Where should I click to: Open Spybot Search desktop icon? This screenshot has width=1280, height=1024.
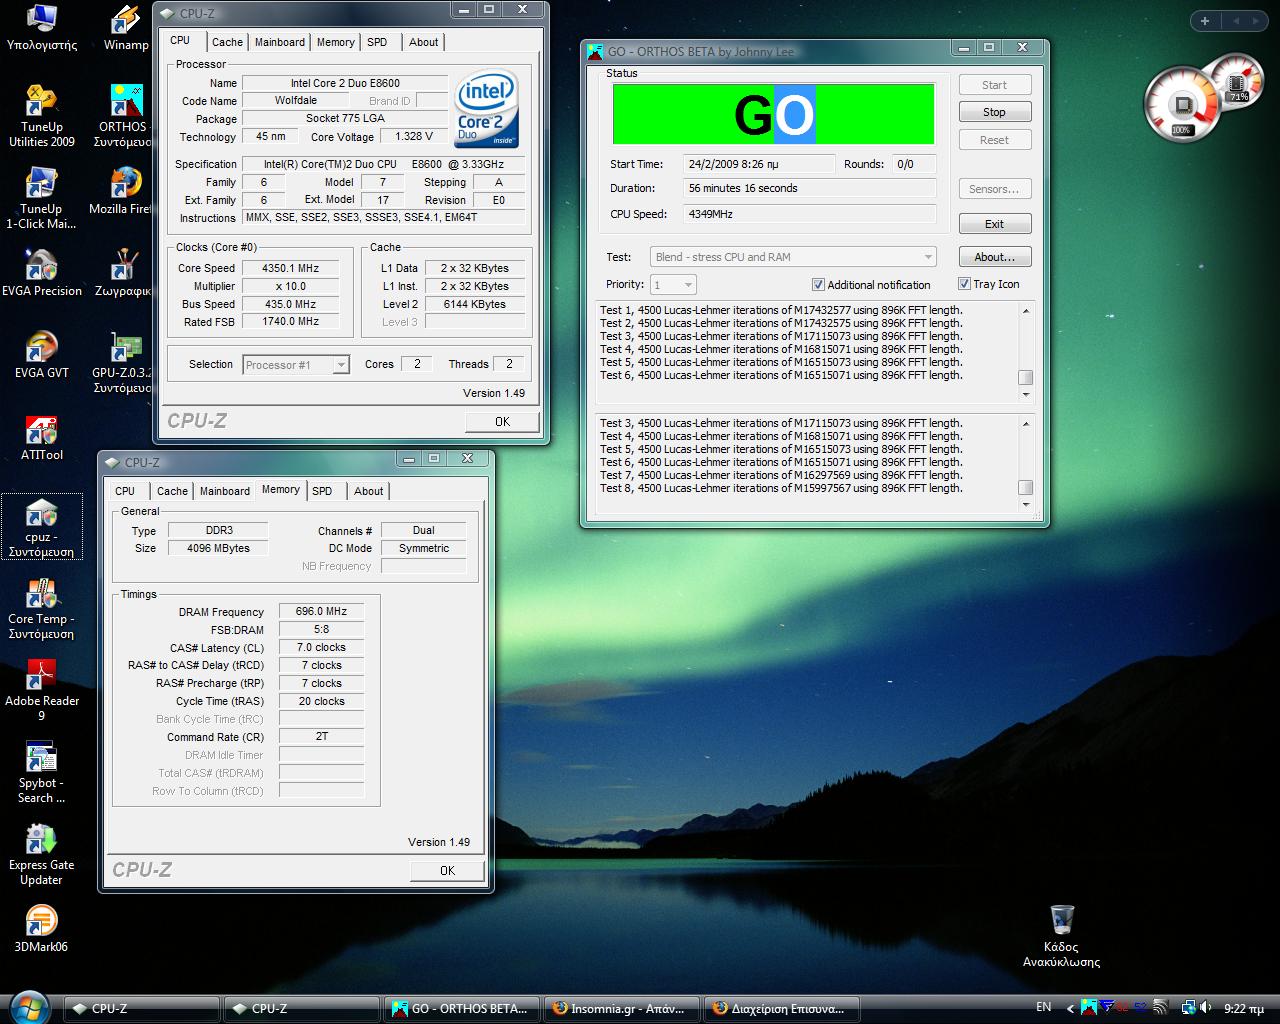[x=41, y=773]
